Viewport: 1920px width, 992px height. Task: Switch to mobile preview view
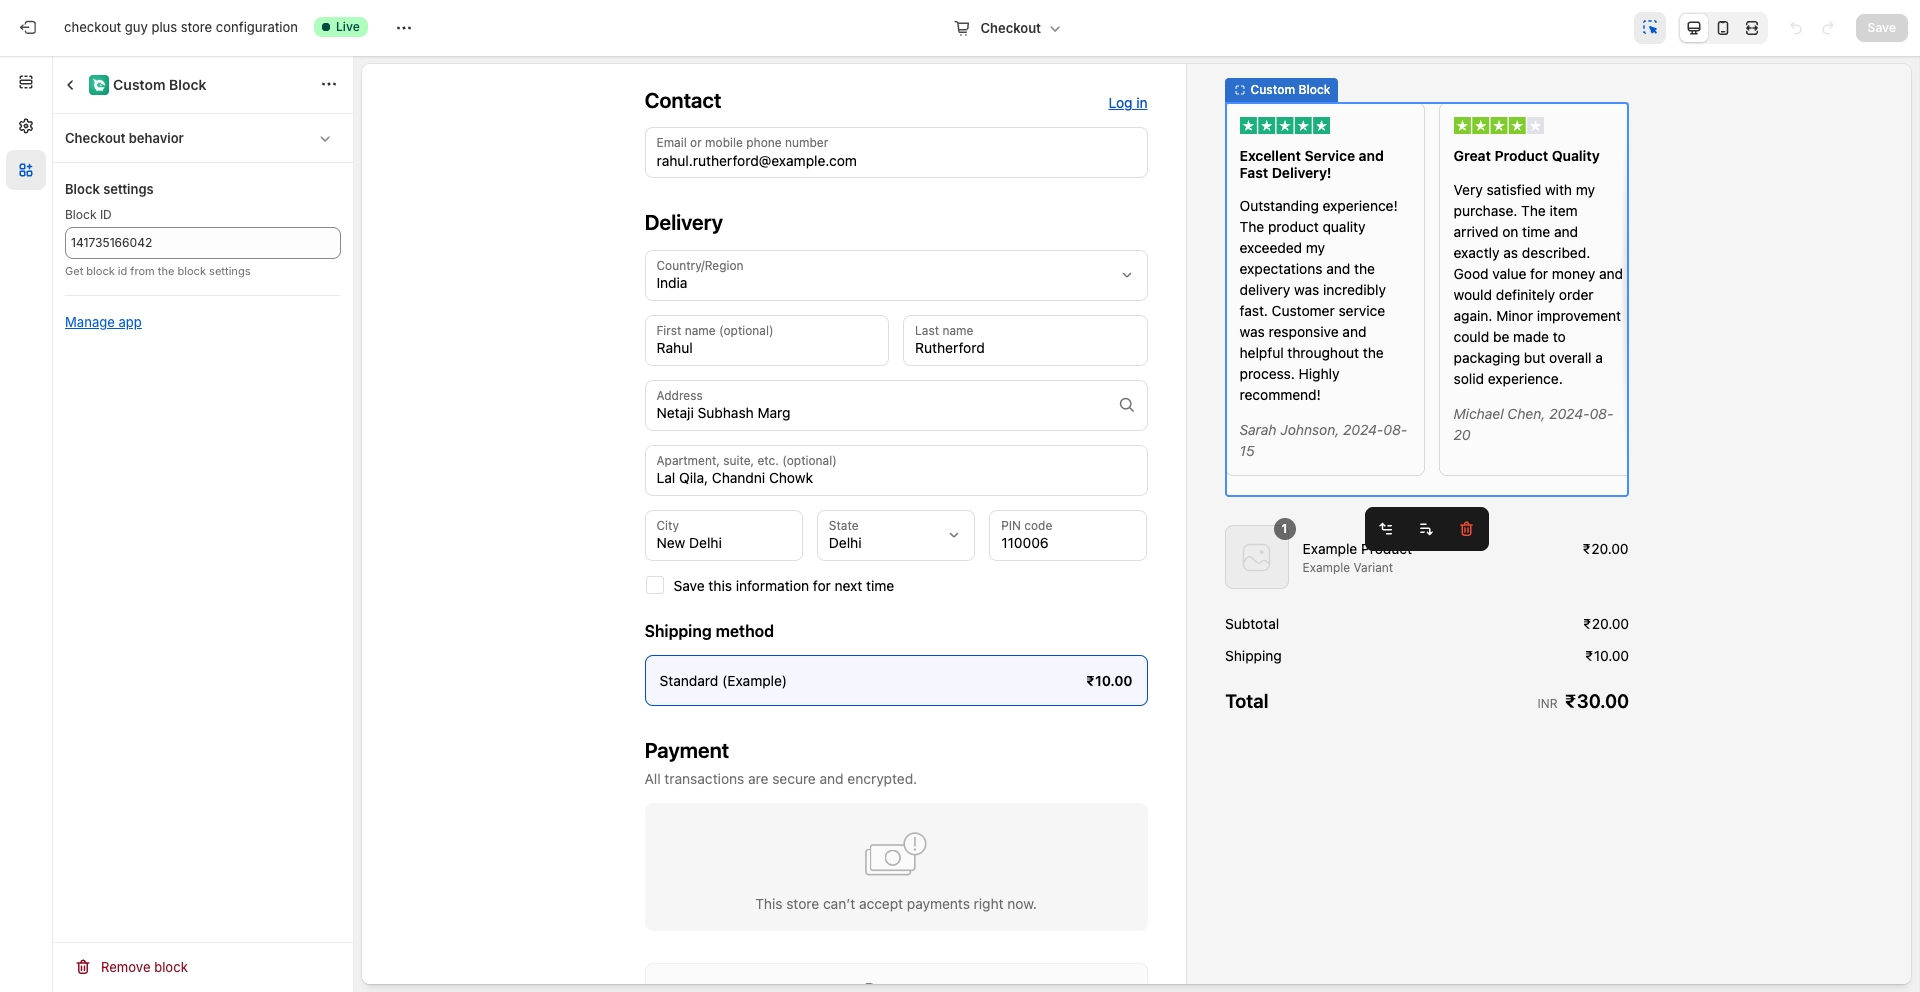[x=1722, y=27]
